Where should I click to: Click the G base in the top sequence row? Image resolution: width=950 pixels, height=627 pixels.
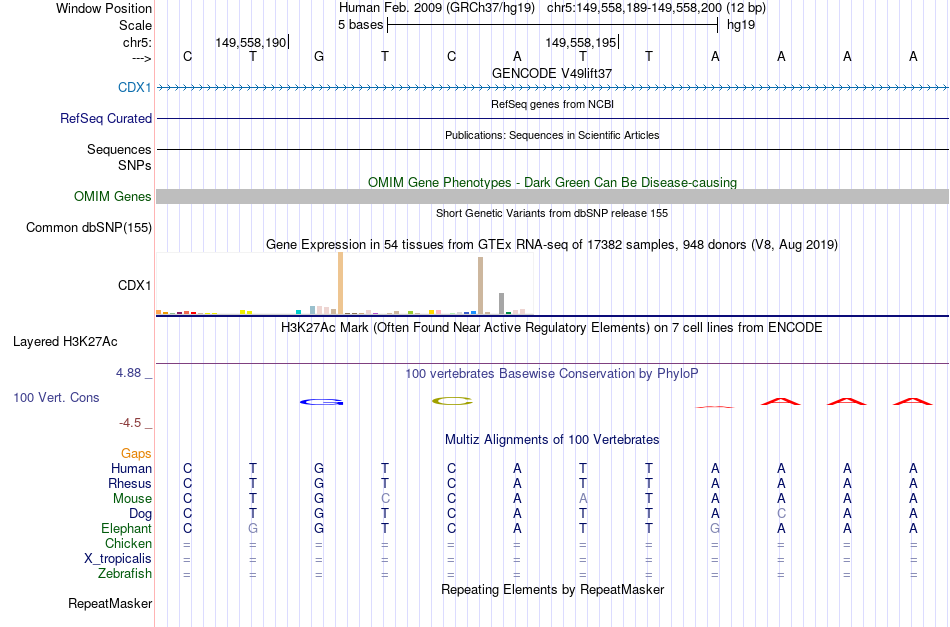[319, 57]
